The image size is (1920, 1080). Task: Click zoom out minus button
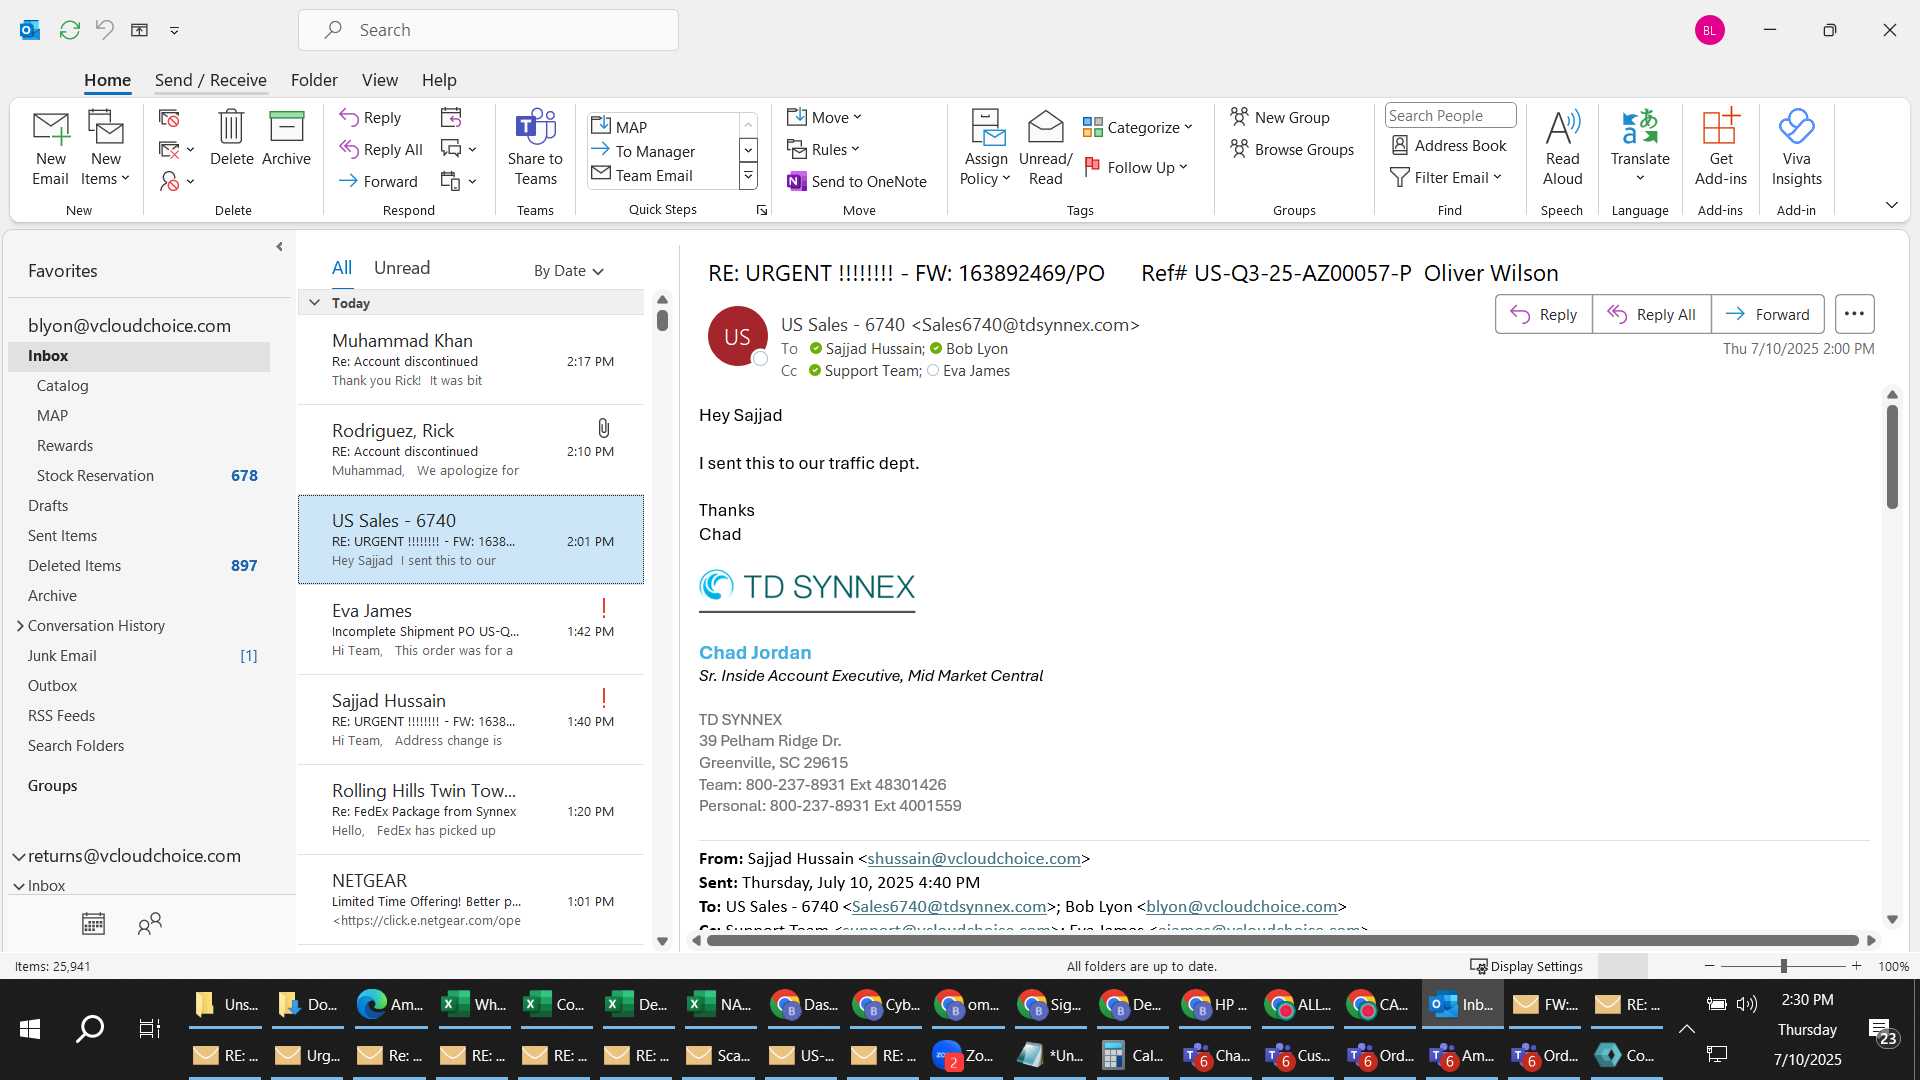[x=1709, y=966]
